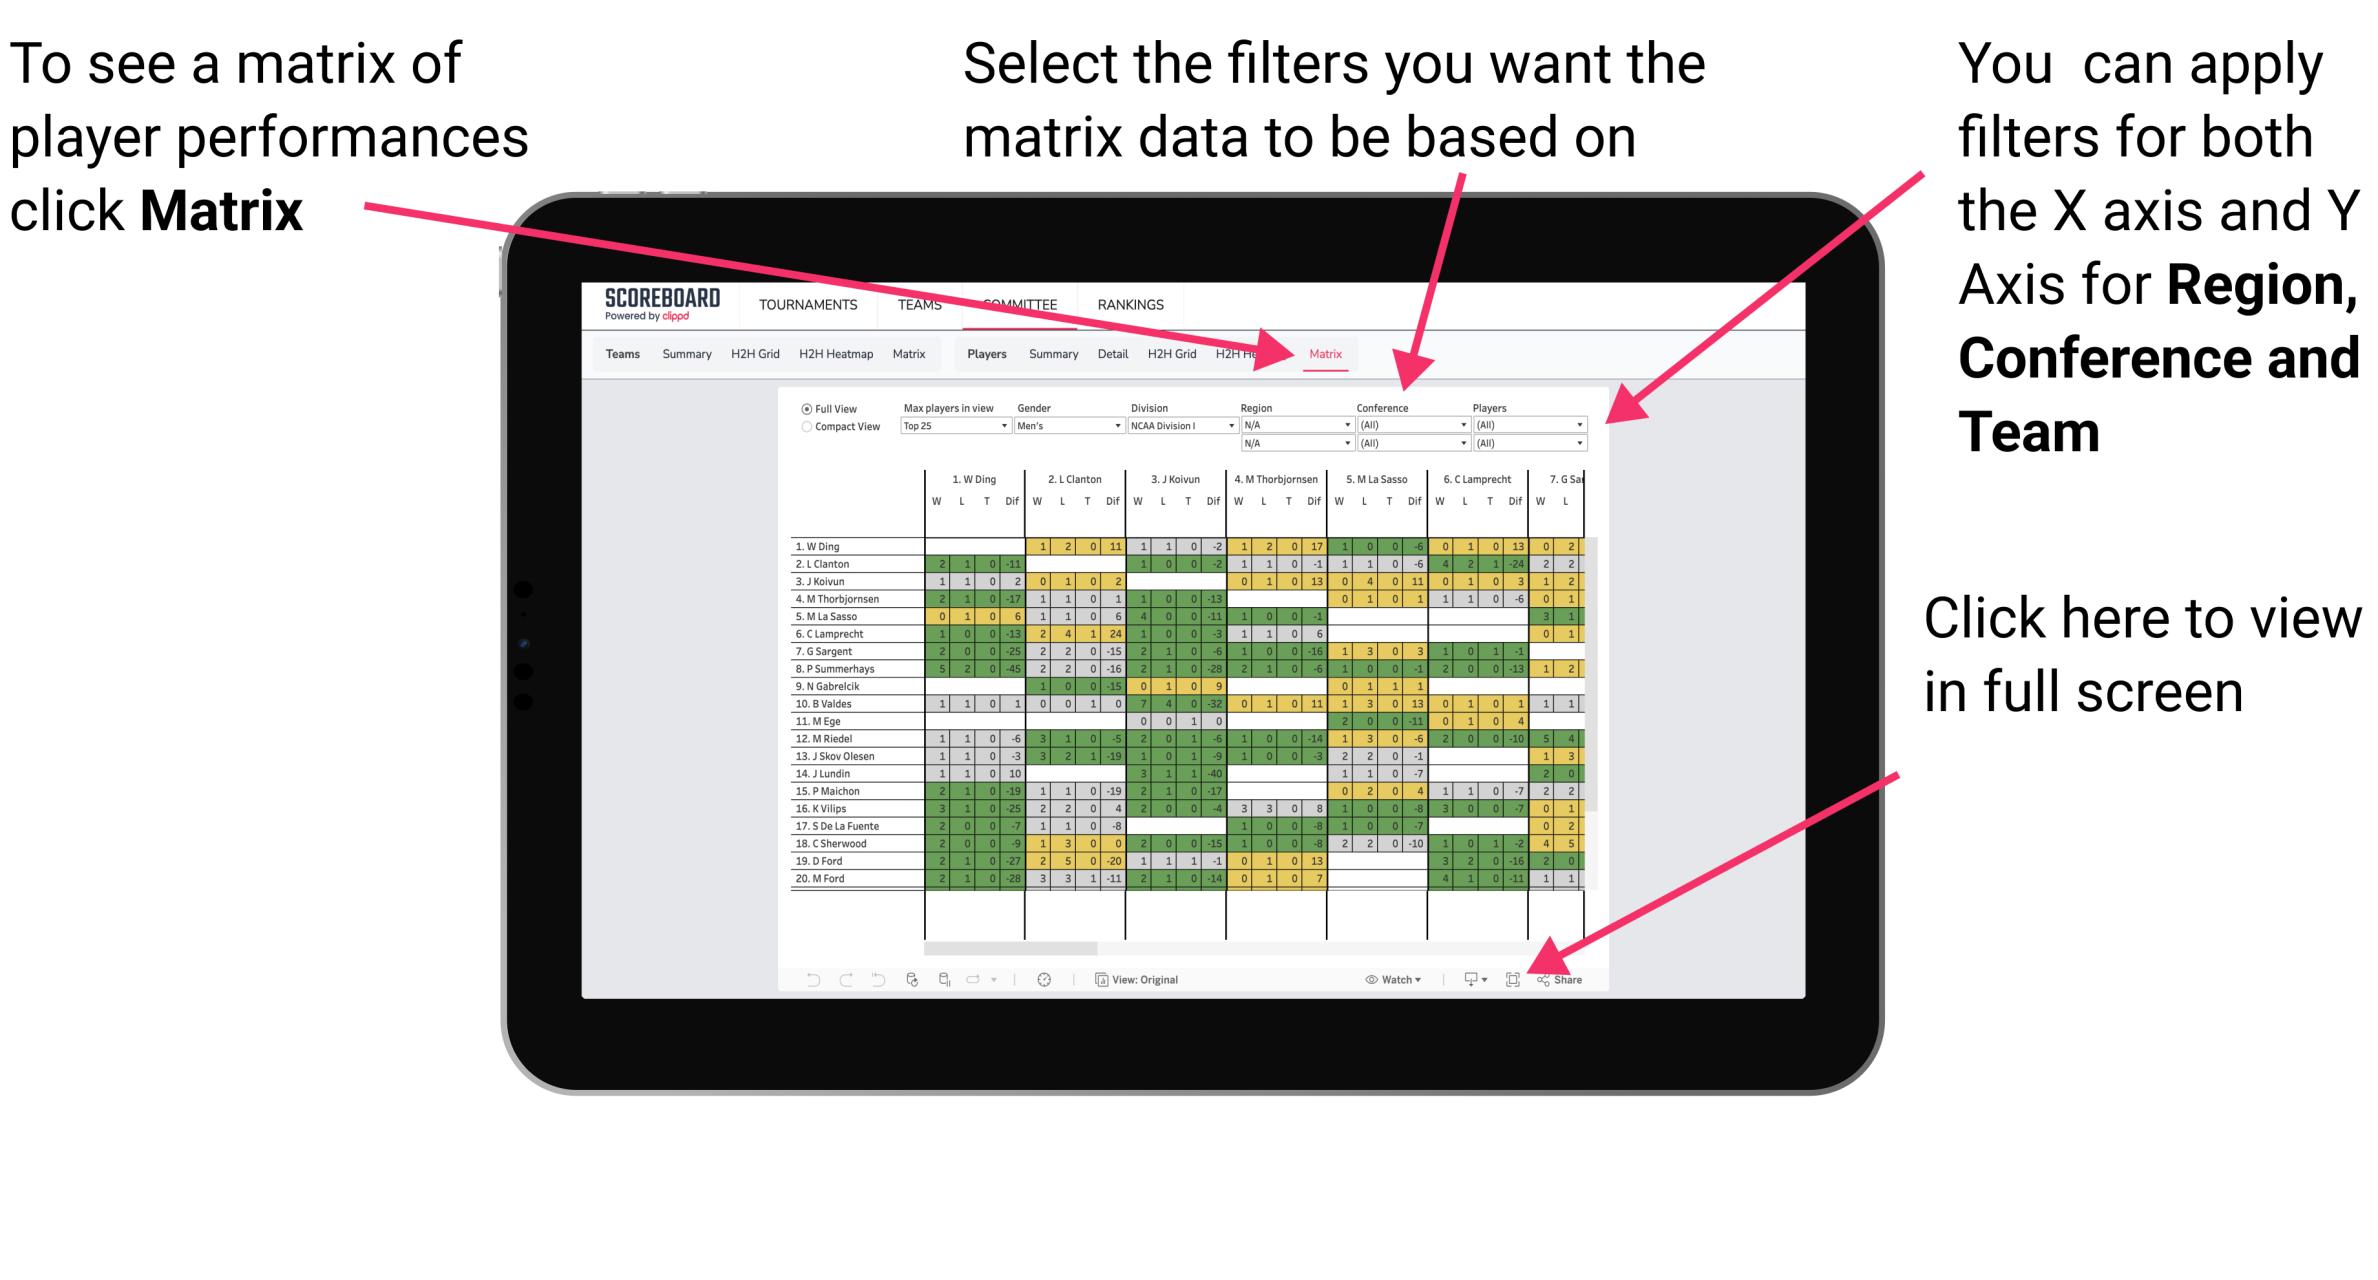The image size is (2378, 1280).
Task: Select Full View radio button
Action: pos(804,413)
